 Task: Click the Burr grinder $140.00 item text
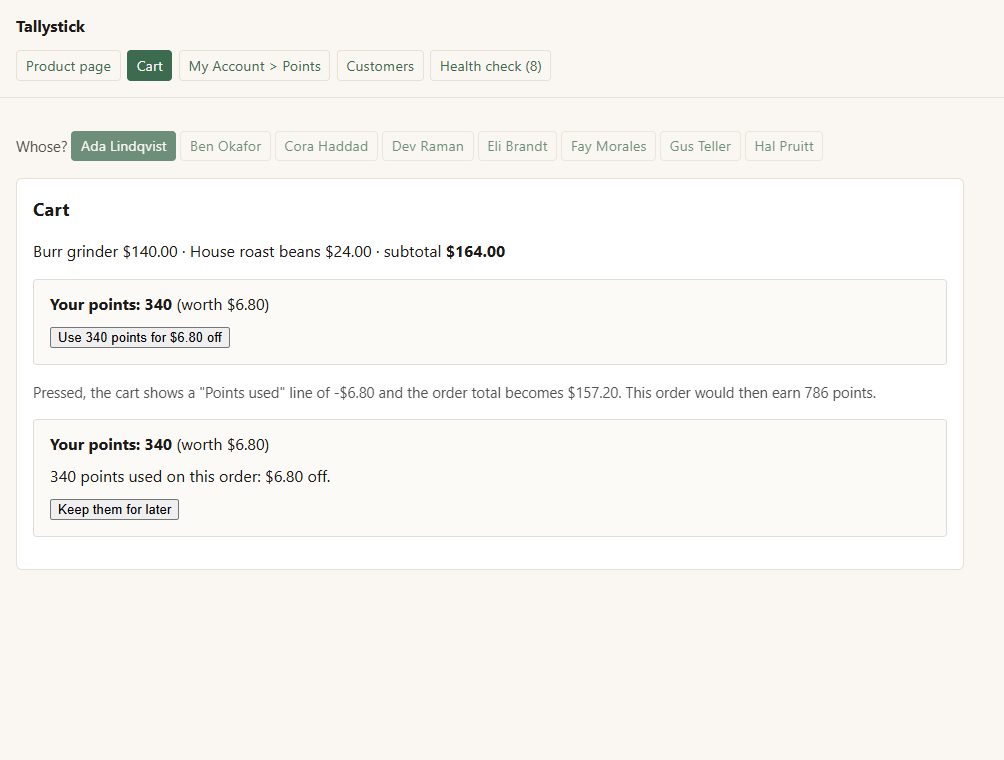click(x=106, y=252)
